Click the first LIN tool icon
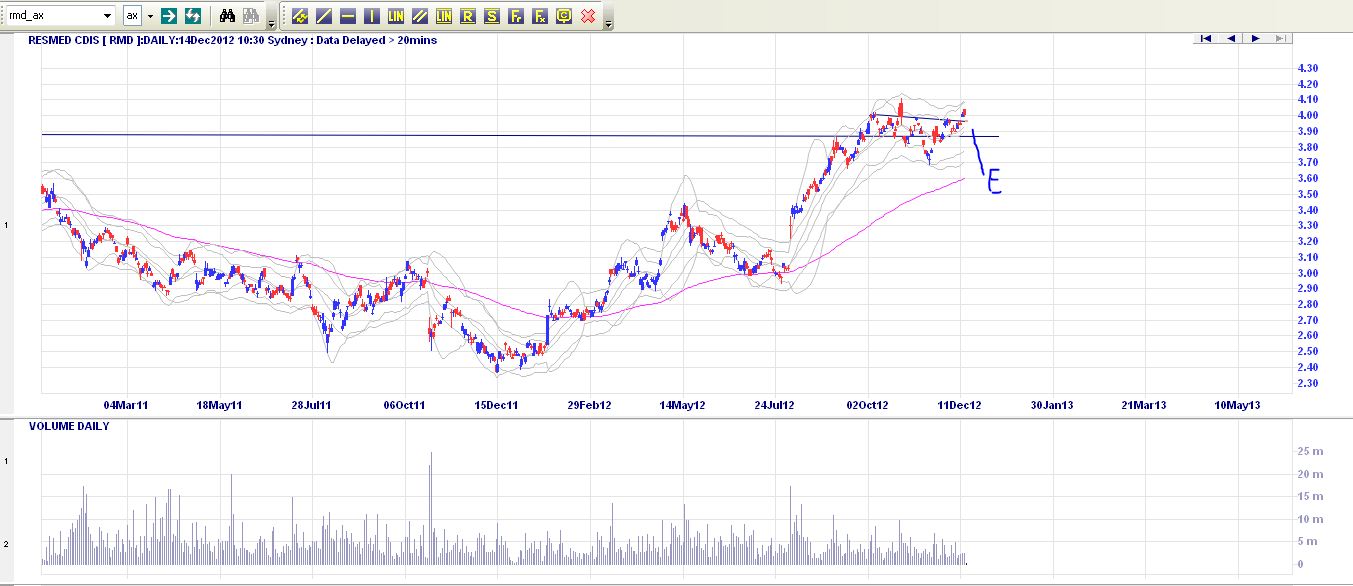Viewport: 1353px width, 586px height. click(396, 16)
